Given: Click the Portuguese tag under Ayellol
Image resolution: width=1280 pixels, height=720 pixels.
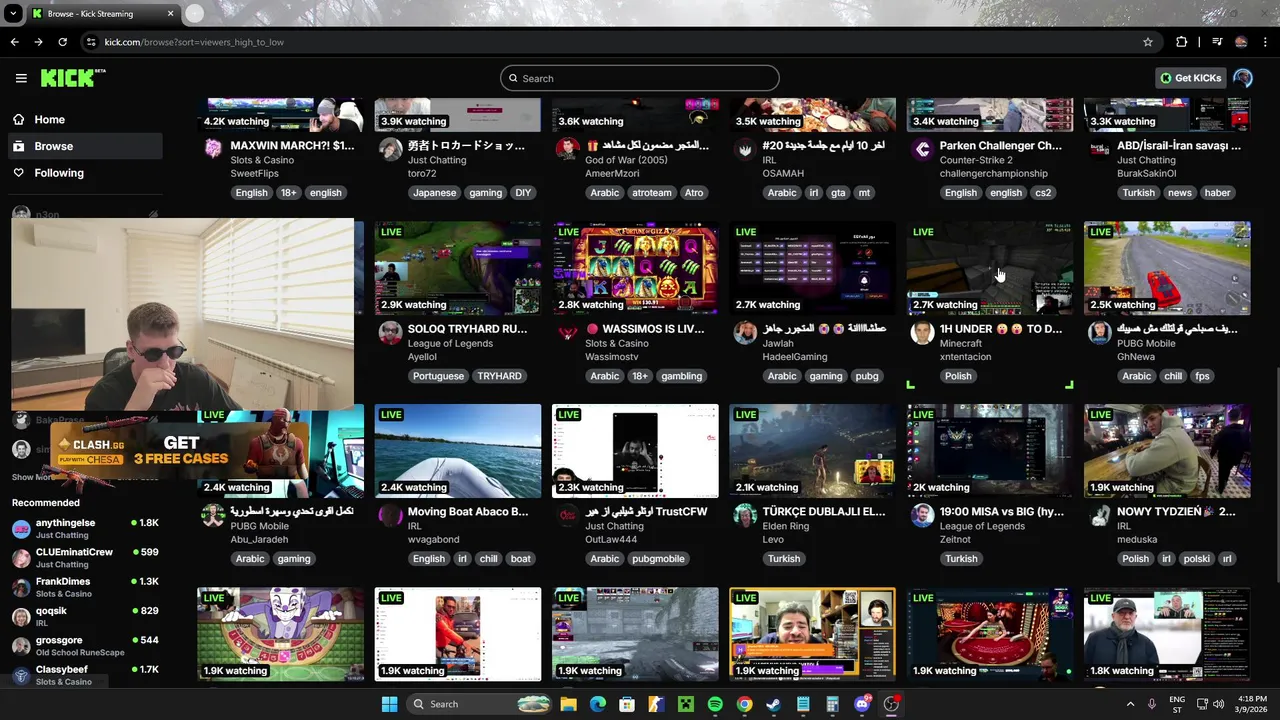Looking at the screenshot, I should tap(438, 376).
